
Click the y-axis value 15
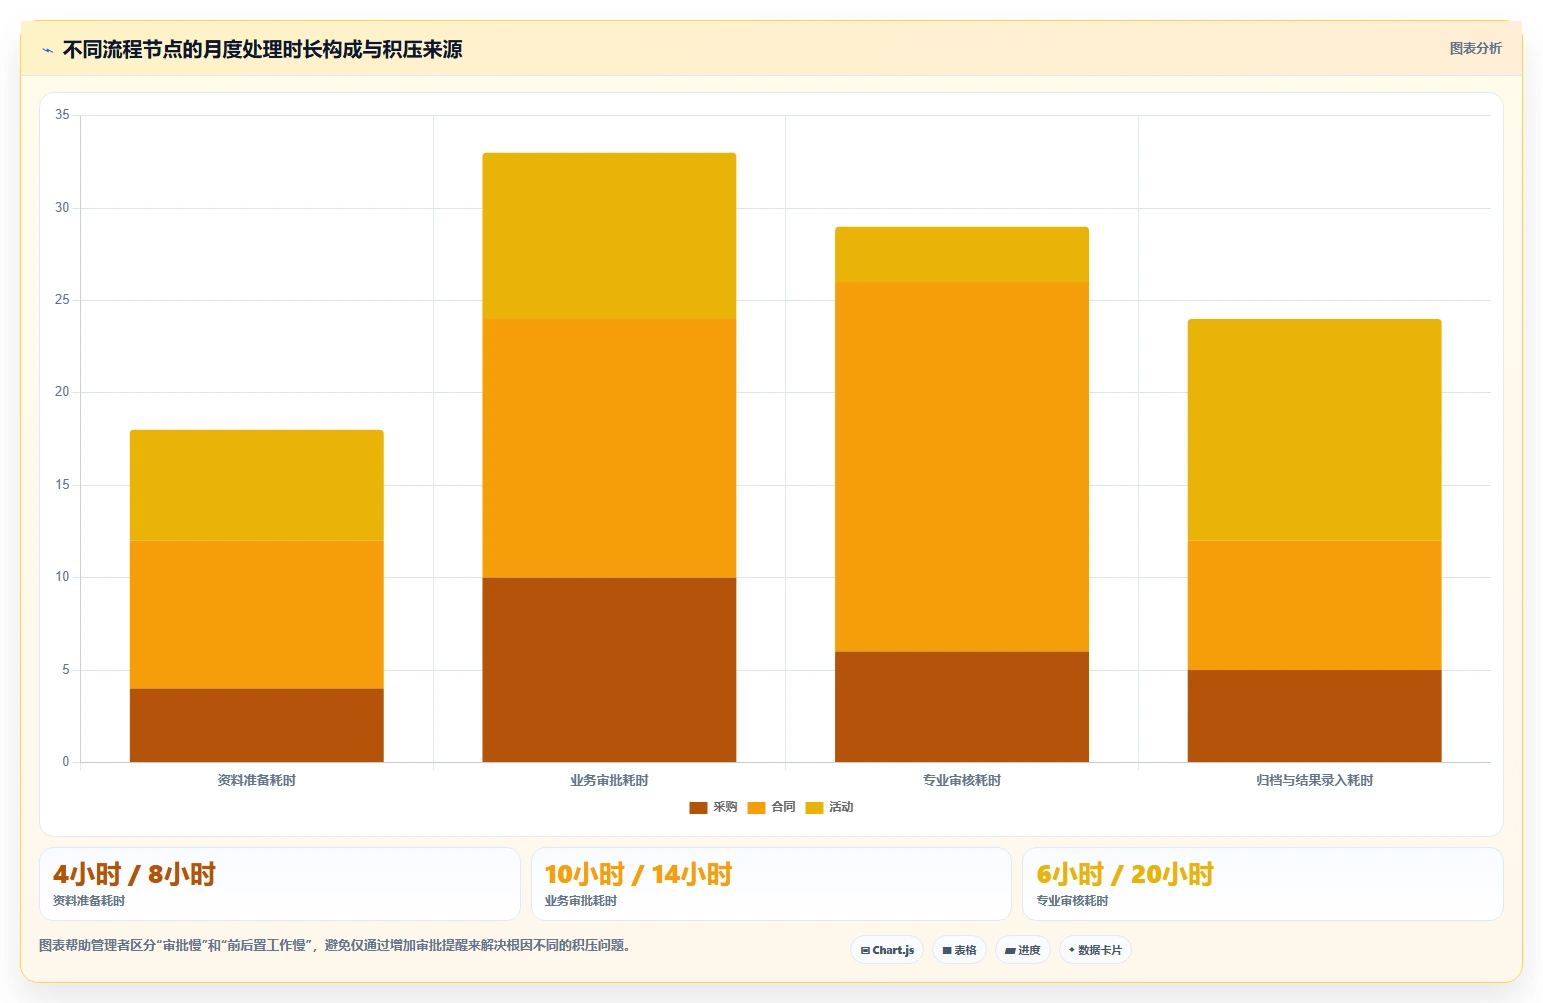tap(62, 485)
